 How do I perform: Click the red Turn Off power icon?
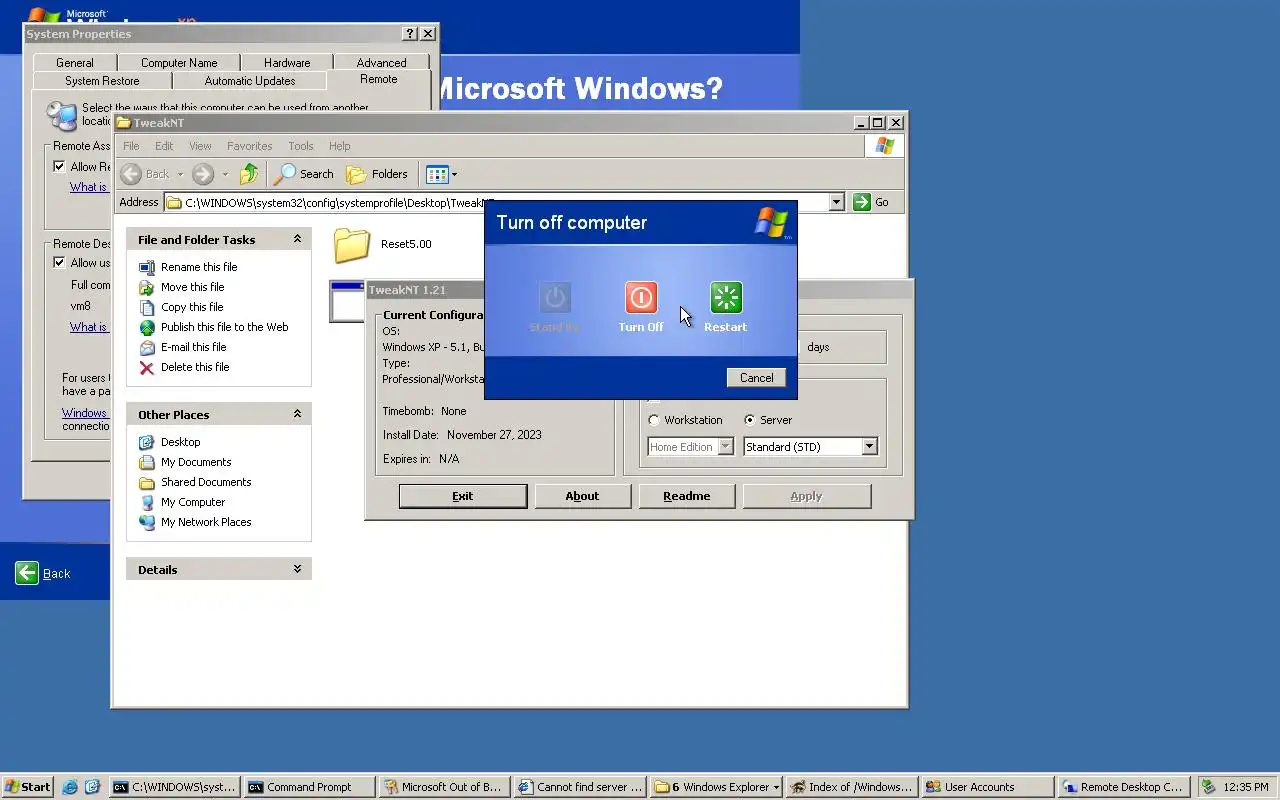[x=641, y=297]
